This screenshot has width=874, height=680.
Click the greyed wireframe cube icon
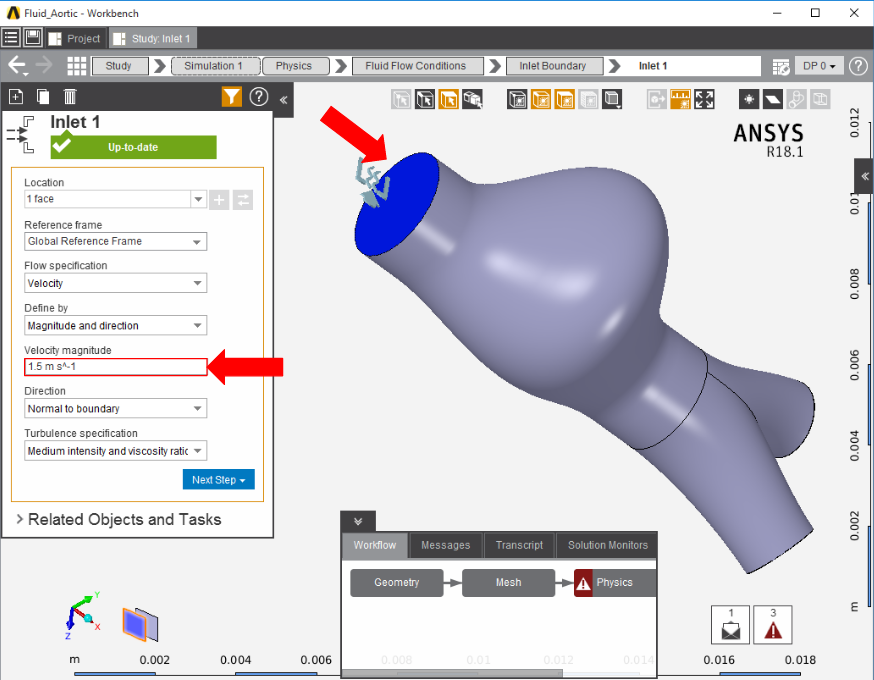tap(820, 100)
